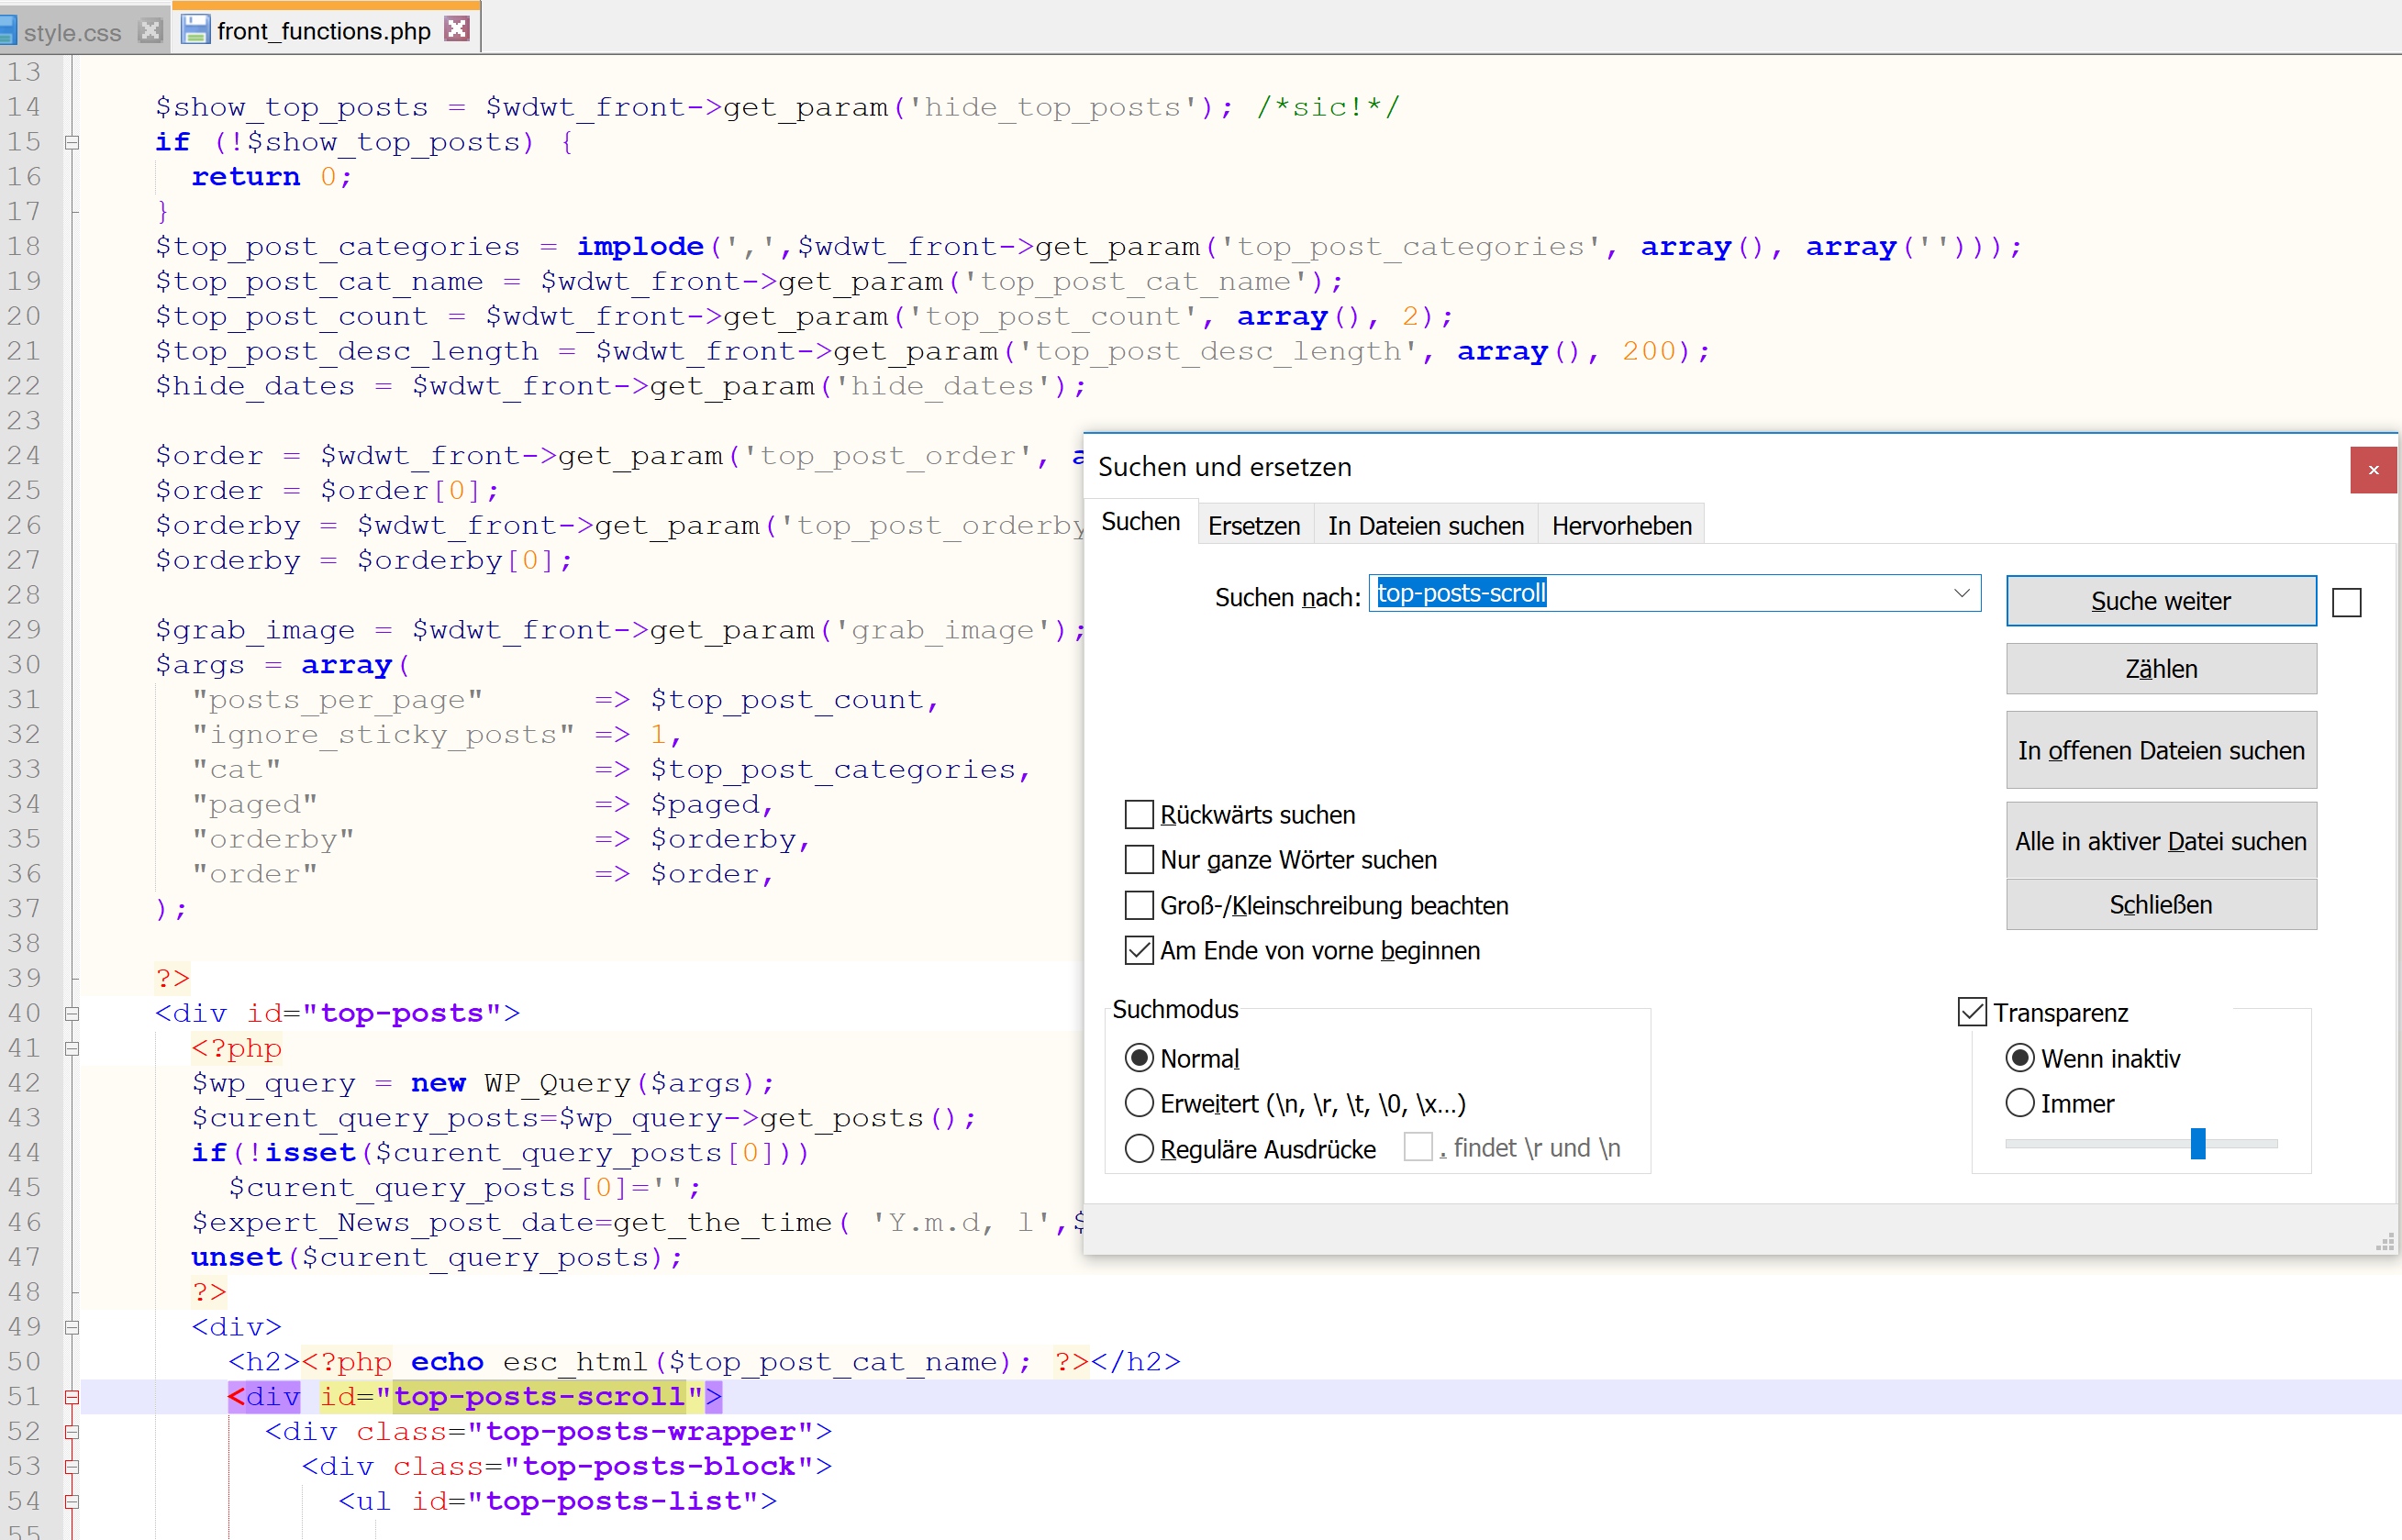Click the echo keyword on line 50

pyautogui.click(x=447, y=1362)
